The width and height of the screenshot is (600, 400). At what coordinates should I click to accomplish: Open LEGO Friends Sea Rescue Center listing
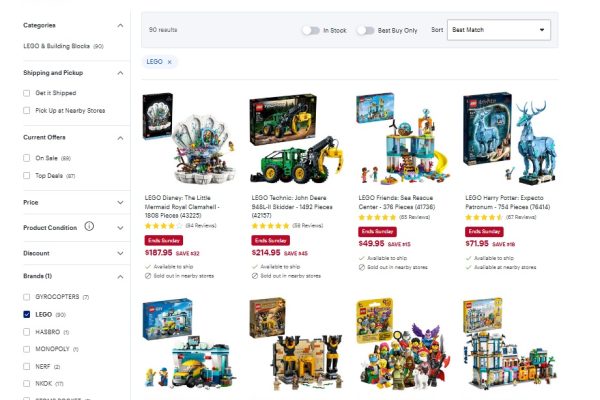coord(396,202)
